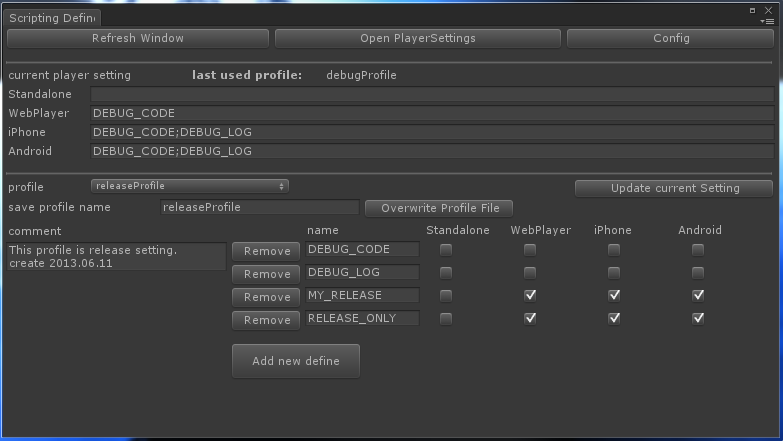This screenshot has width=783, height=441.
Task: Click the profile comment text area
Action: [117, 257]
